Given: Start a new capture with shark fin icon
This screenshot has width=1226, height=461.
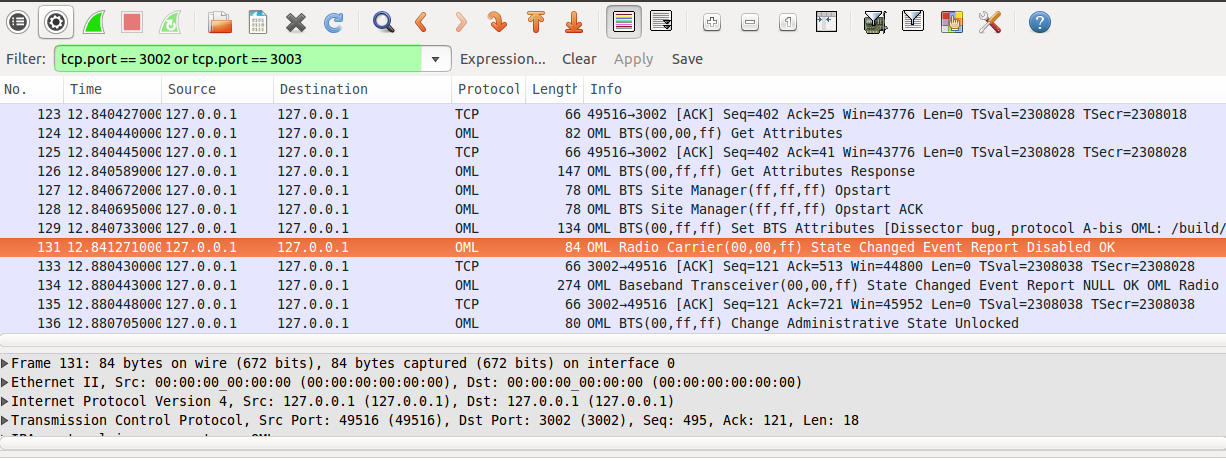Looking at the screenshot, I should pos(95,21).
